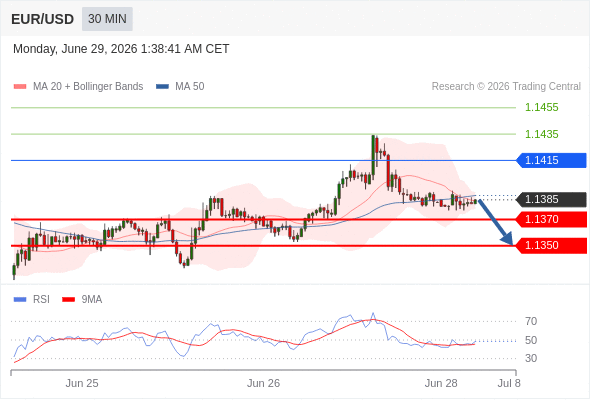Click the Jun 25 date axis label
Viewport: 590px width, 400px height.
(x=82, y=383)
